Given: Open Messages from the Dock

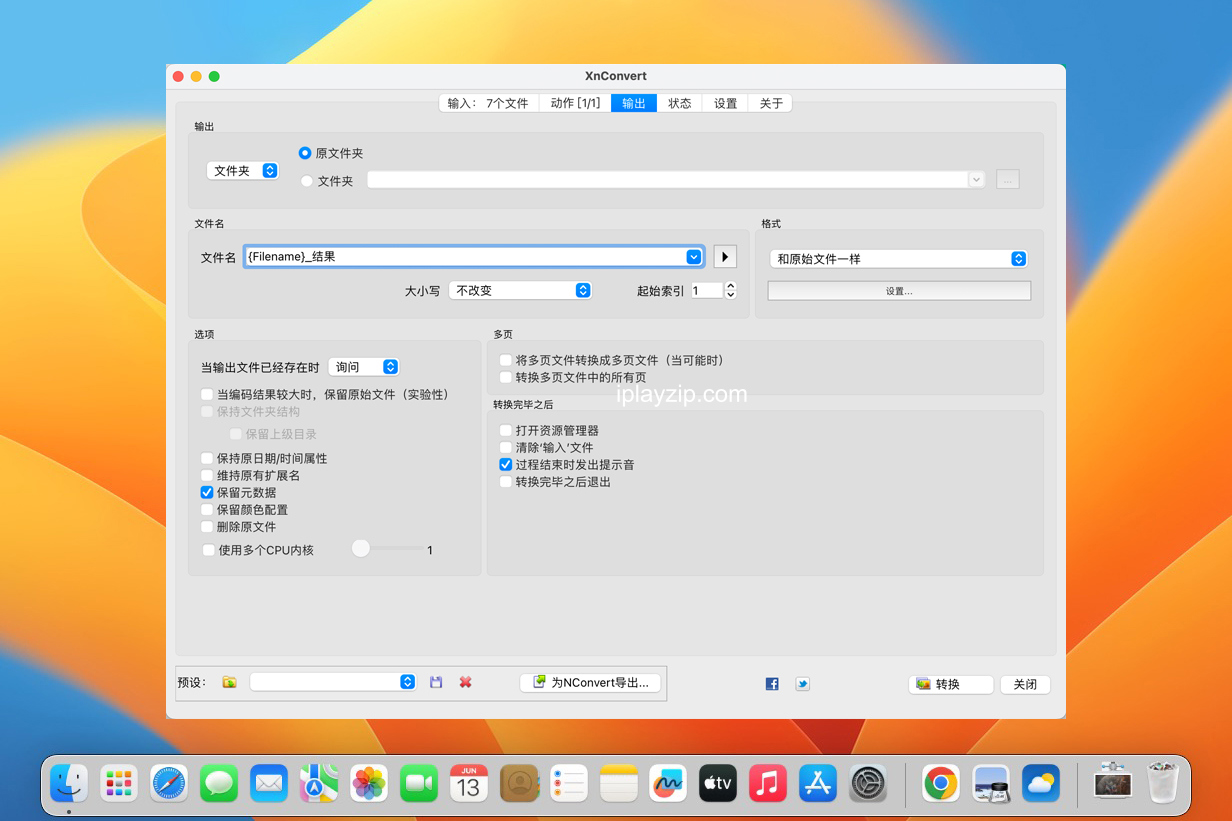Looking at the screenshot, I should click(x=219, y=783).
